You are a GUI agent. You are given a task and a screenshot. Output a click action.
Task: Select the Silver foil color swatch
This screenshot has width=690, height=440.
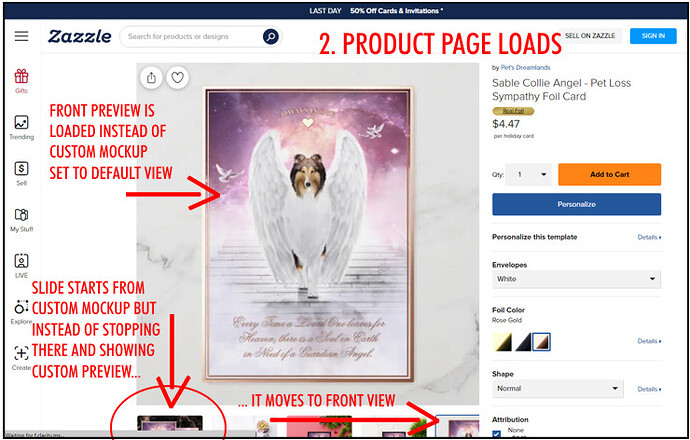coord(523,342)
